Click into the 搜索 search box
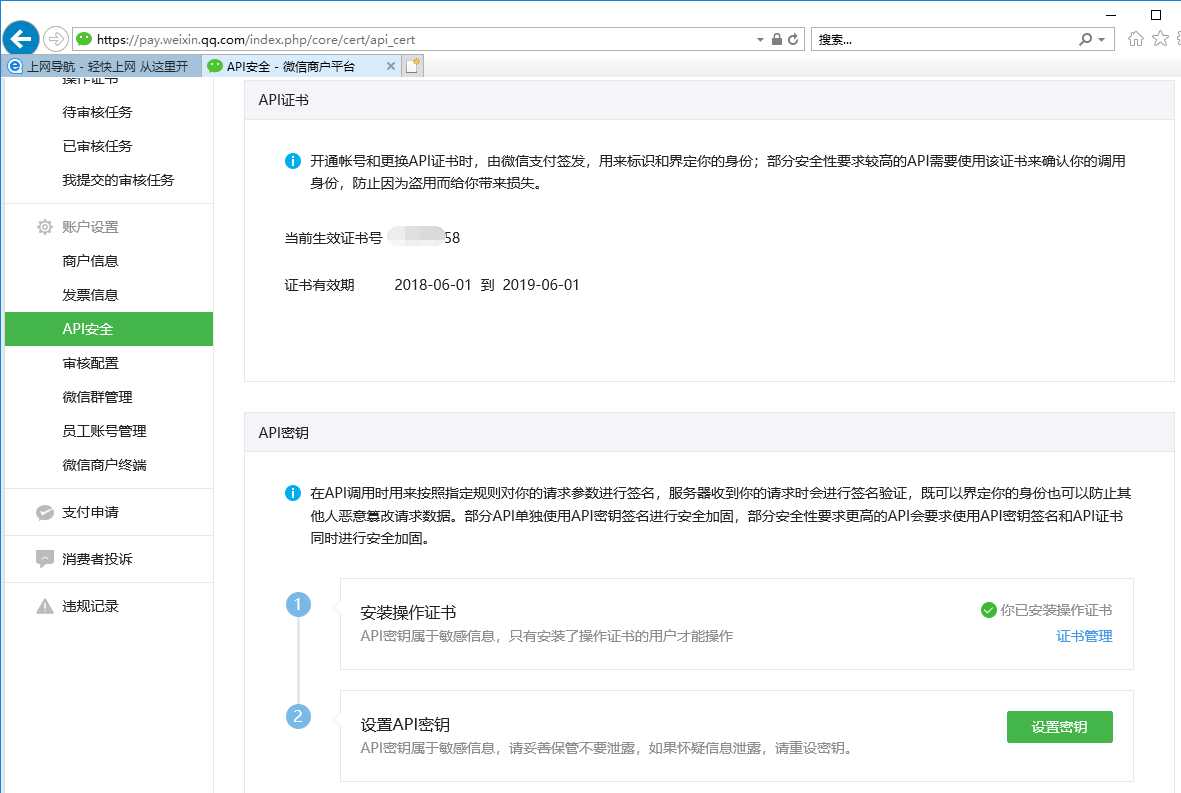The width and height of the screenshot is (1181, 793). [945, 39]
